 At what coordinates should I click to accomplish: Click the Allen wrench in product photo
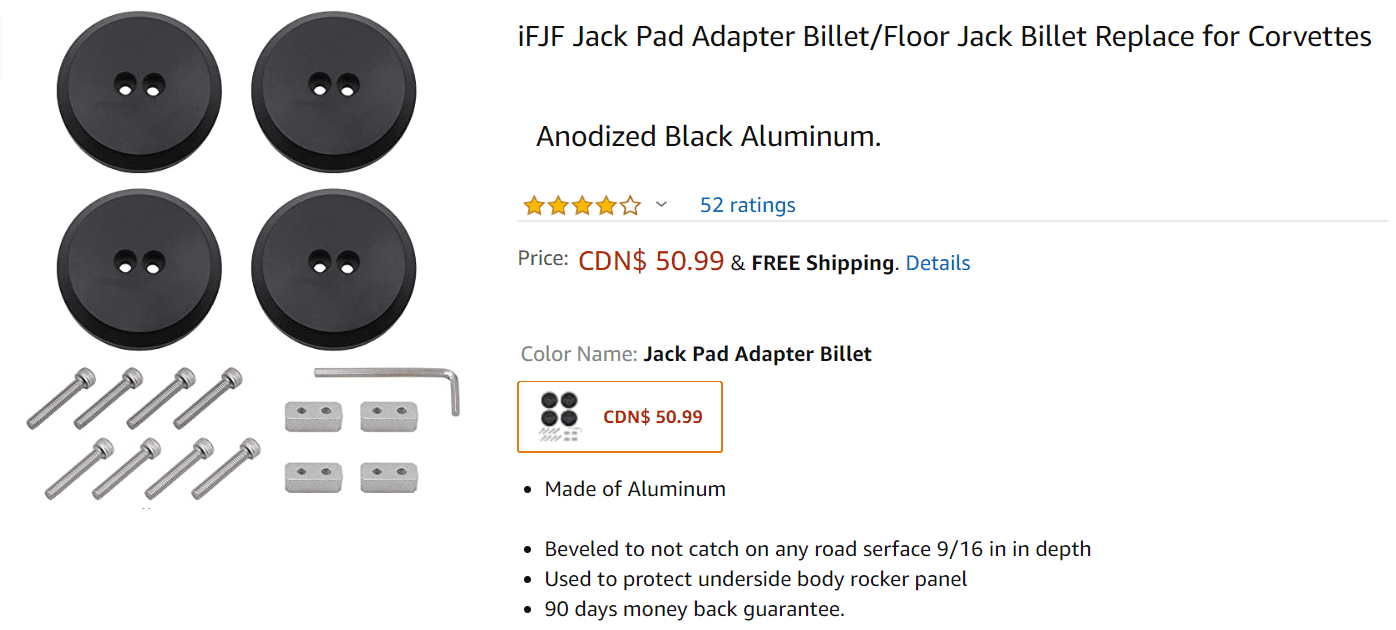coord(400,380)
